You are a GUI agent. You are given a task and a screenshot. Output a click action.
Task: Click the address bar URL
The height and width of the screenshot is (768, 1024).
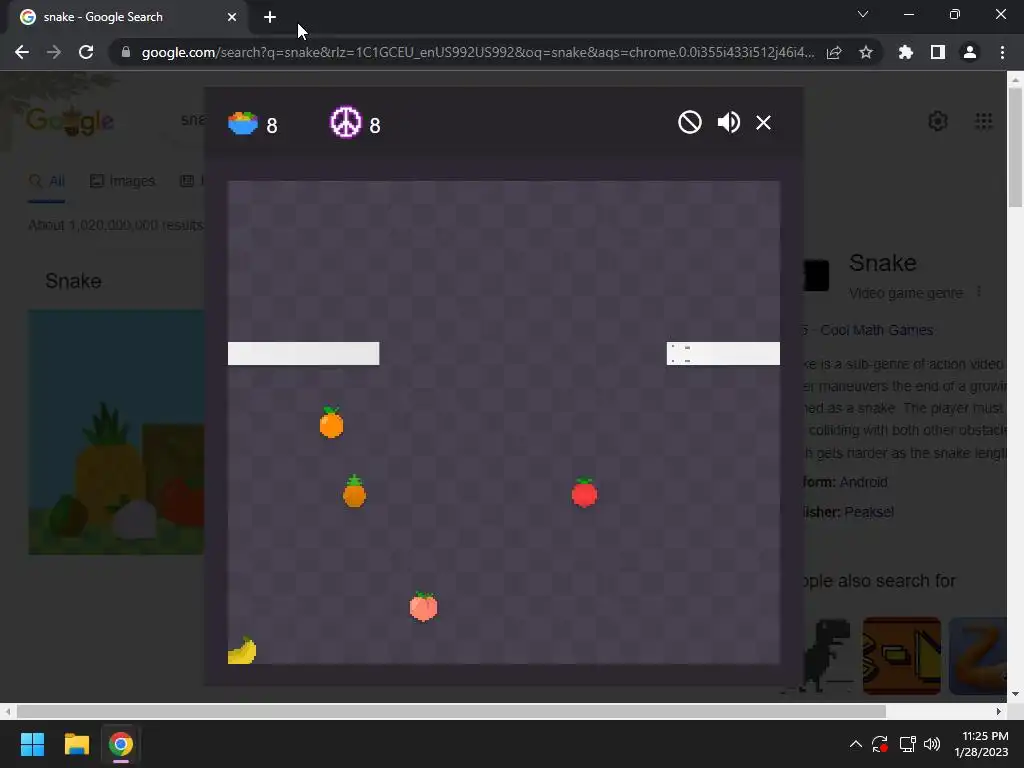pyautogui.click(x=477, y=52)
